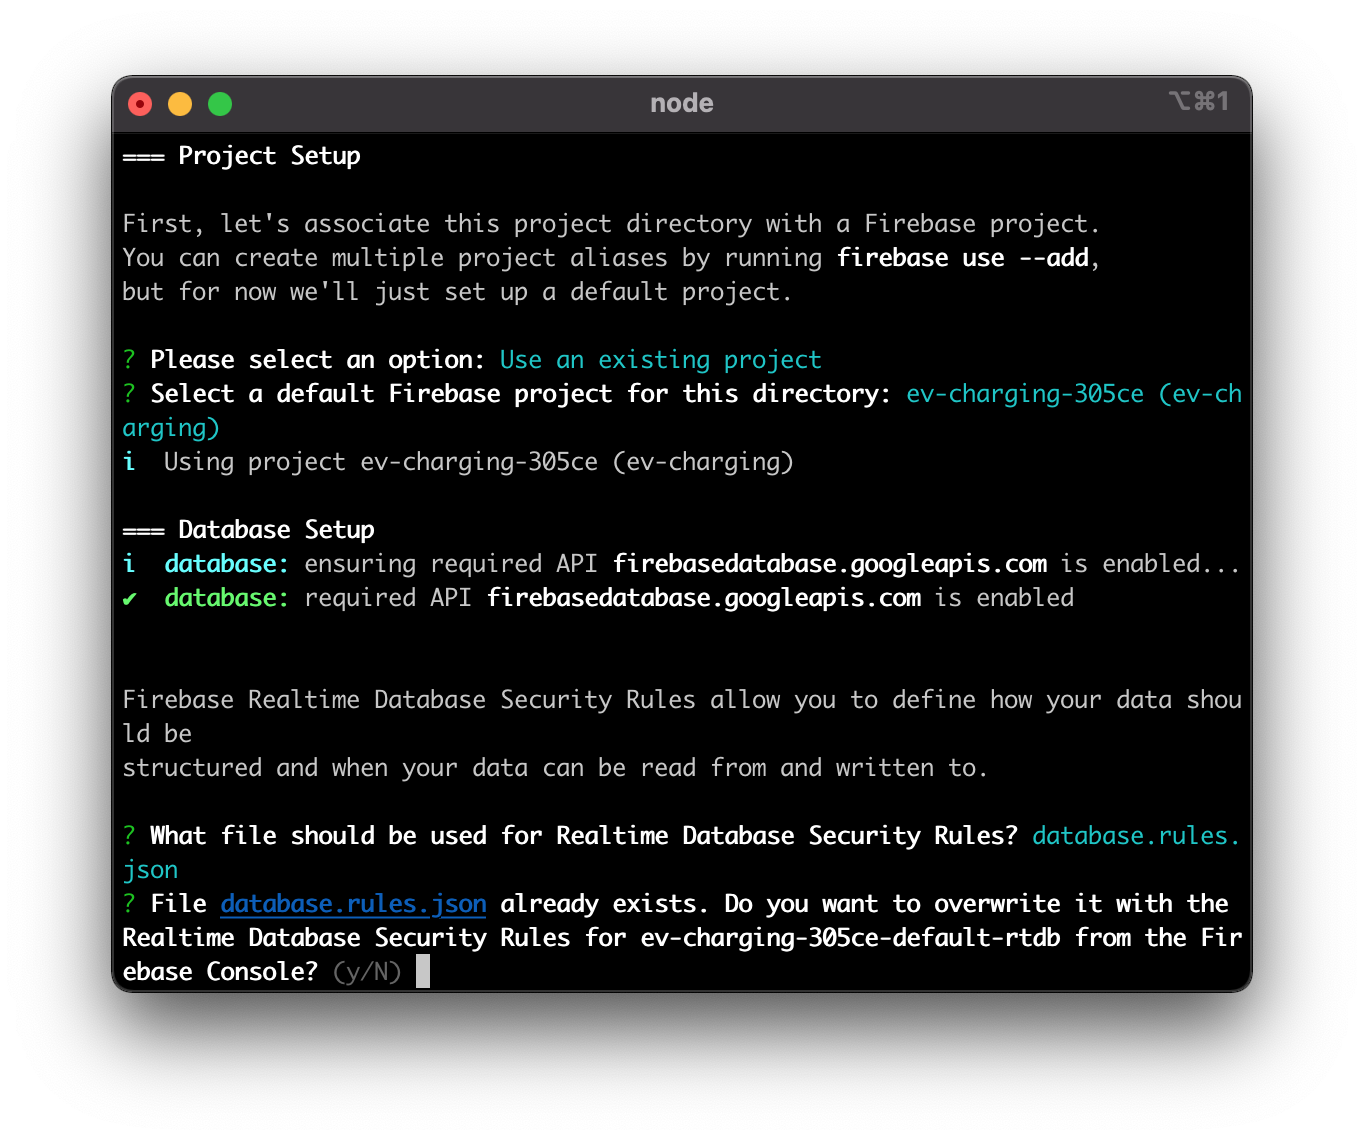Minimize the node terminal window

[180, 104]
